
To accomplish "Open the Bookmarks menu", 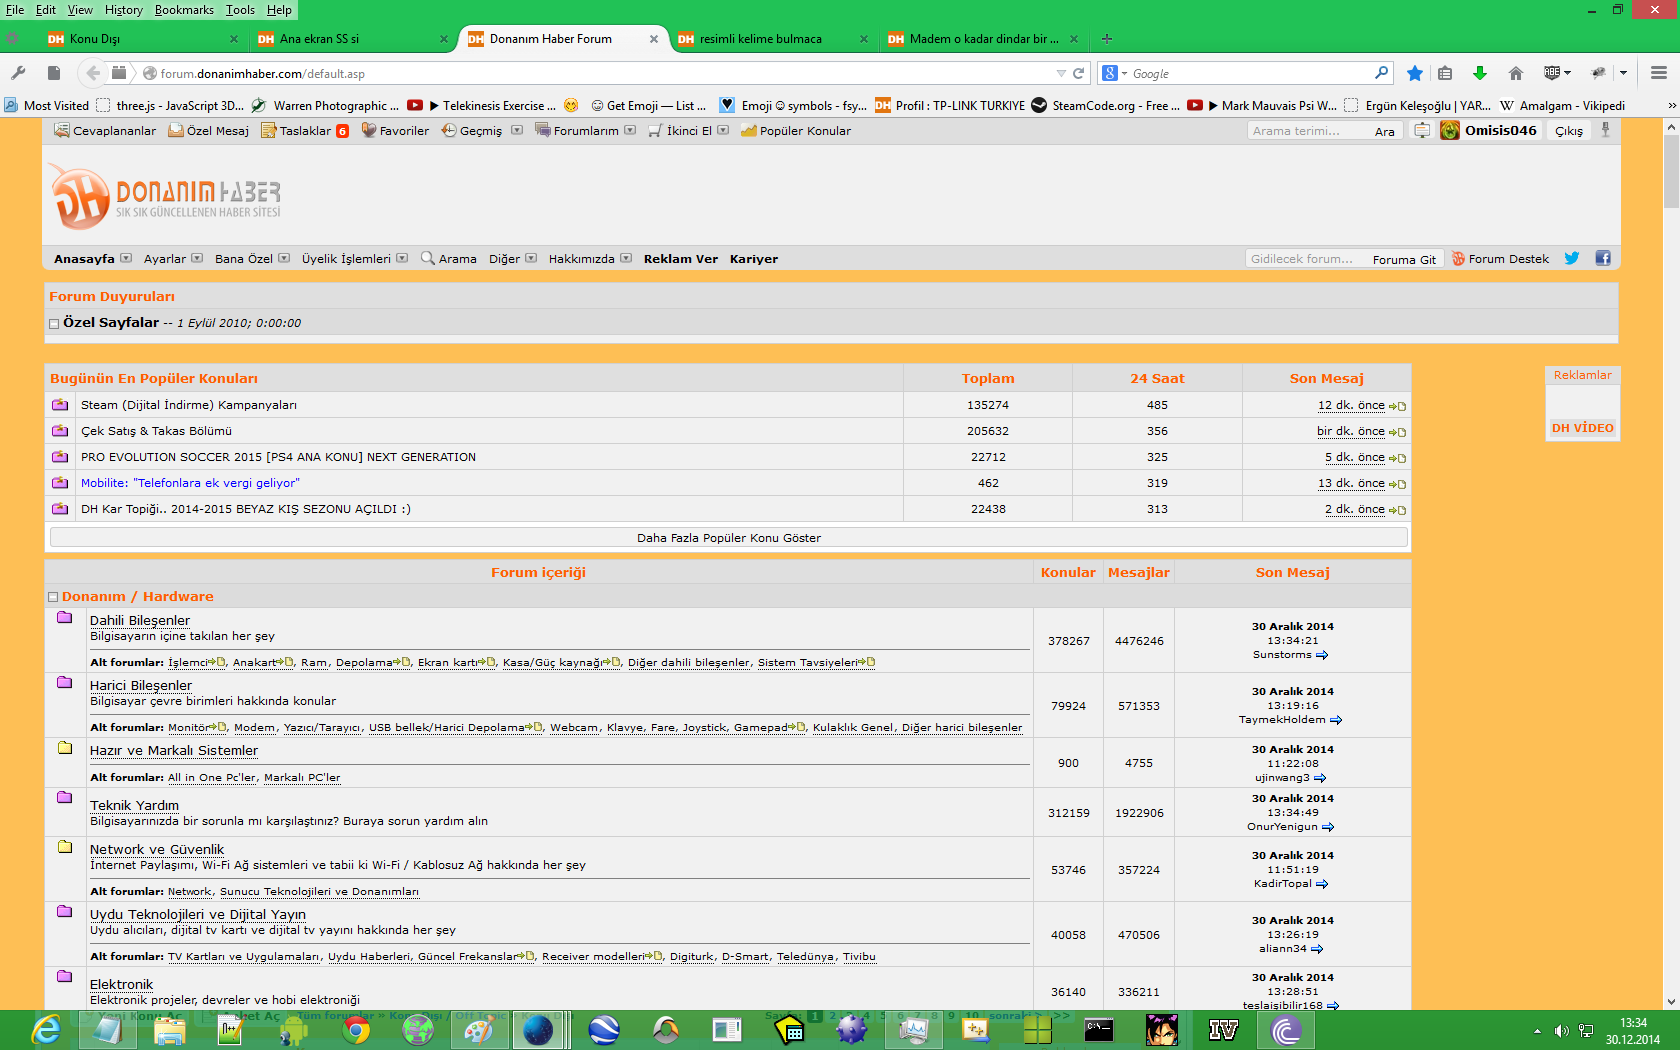I will tap(184, 10).
